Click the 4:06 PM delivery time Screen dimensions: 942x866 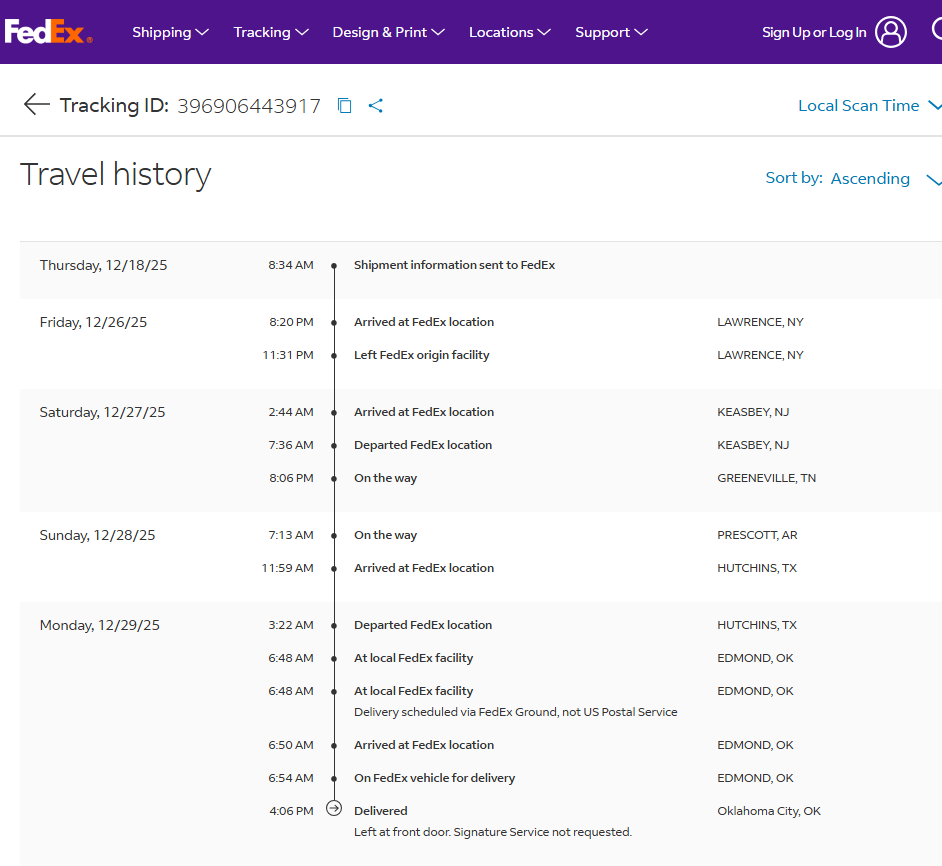click(291, 811)
